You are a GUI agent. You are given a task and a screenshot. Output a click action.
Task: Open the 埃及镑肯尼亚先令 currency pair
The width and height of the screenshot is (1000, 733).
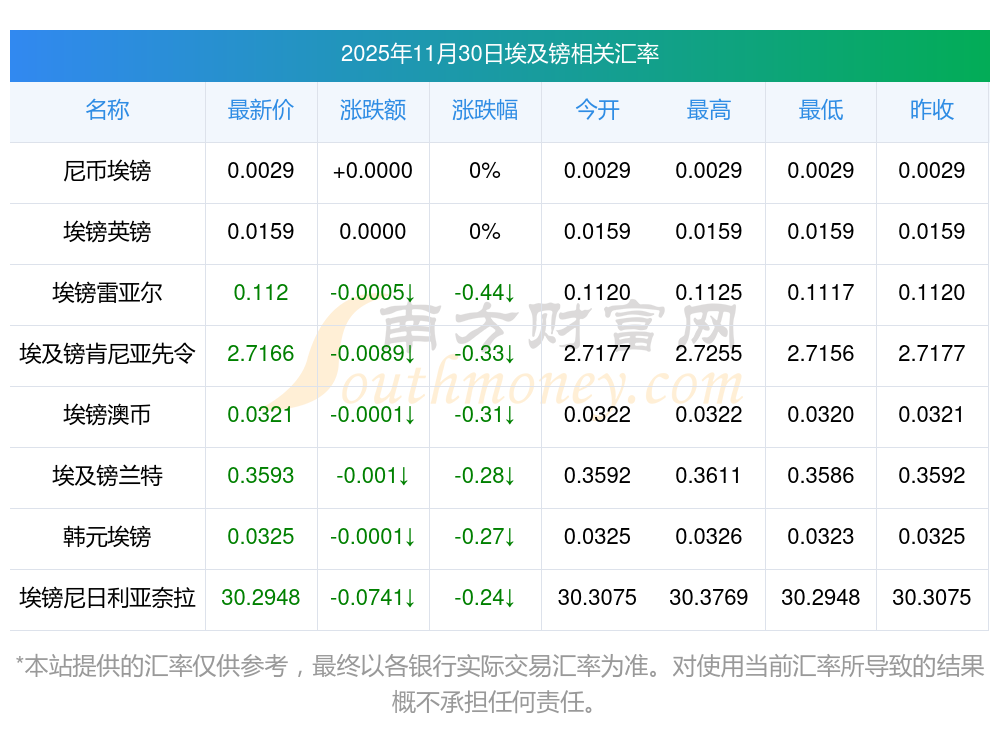pyautogui.click(x=107, y=354)
